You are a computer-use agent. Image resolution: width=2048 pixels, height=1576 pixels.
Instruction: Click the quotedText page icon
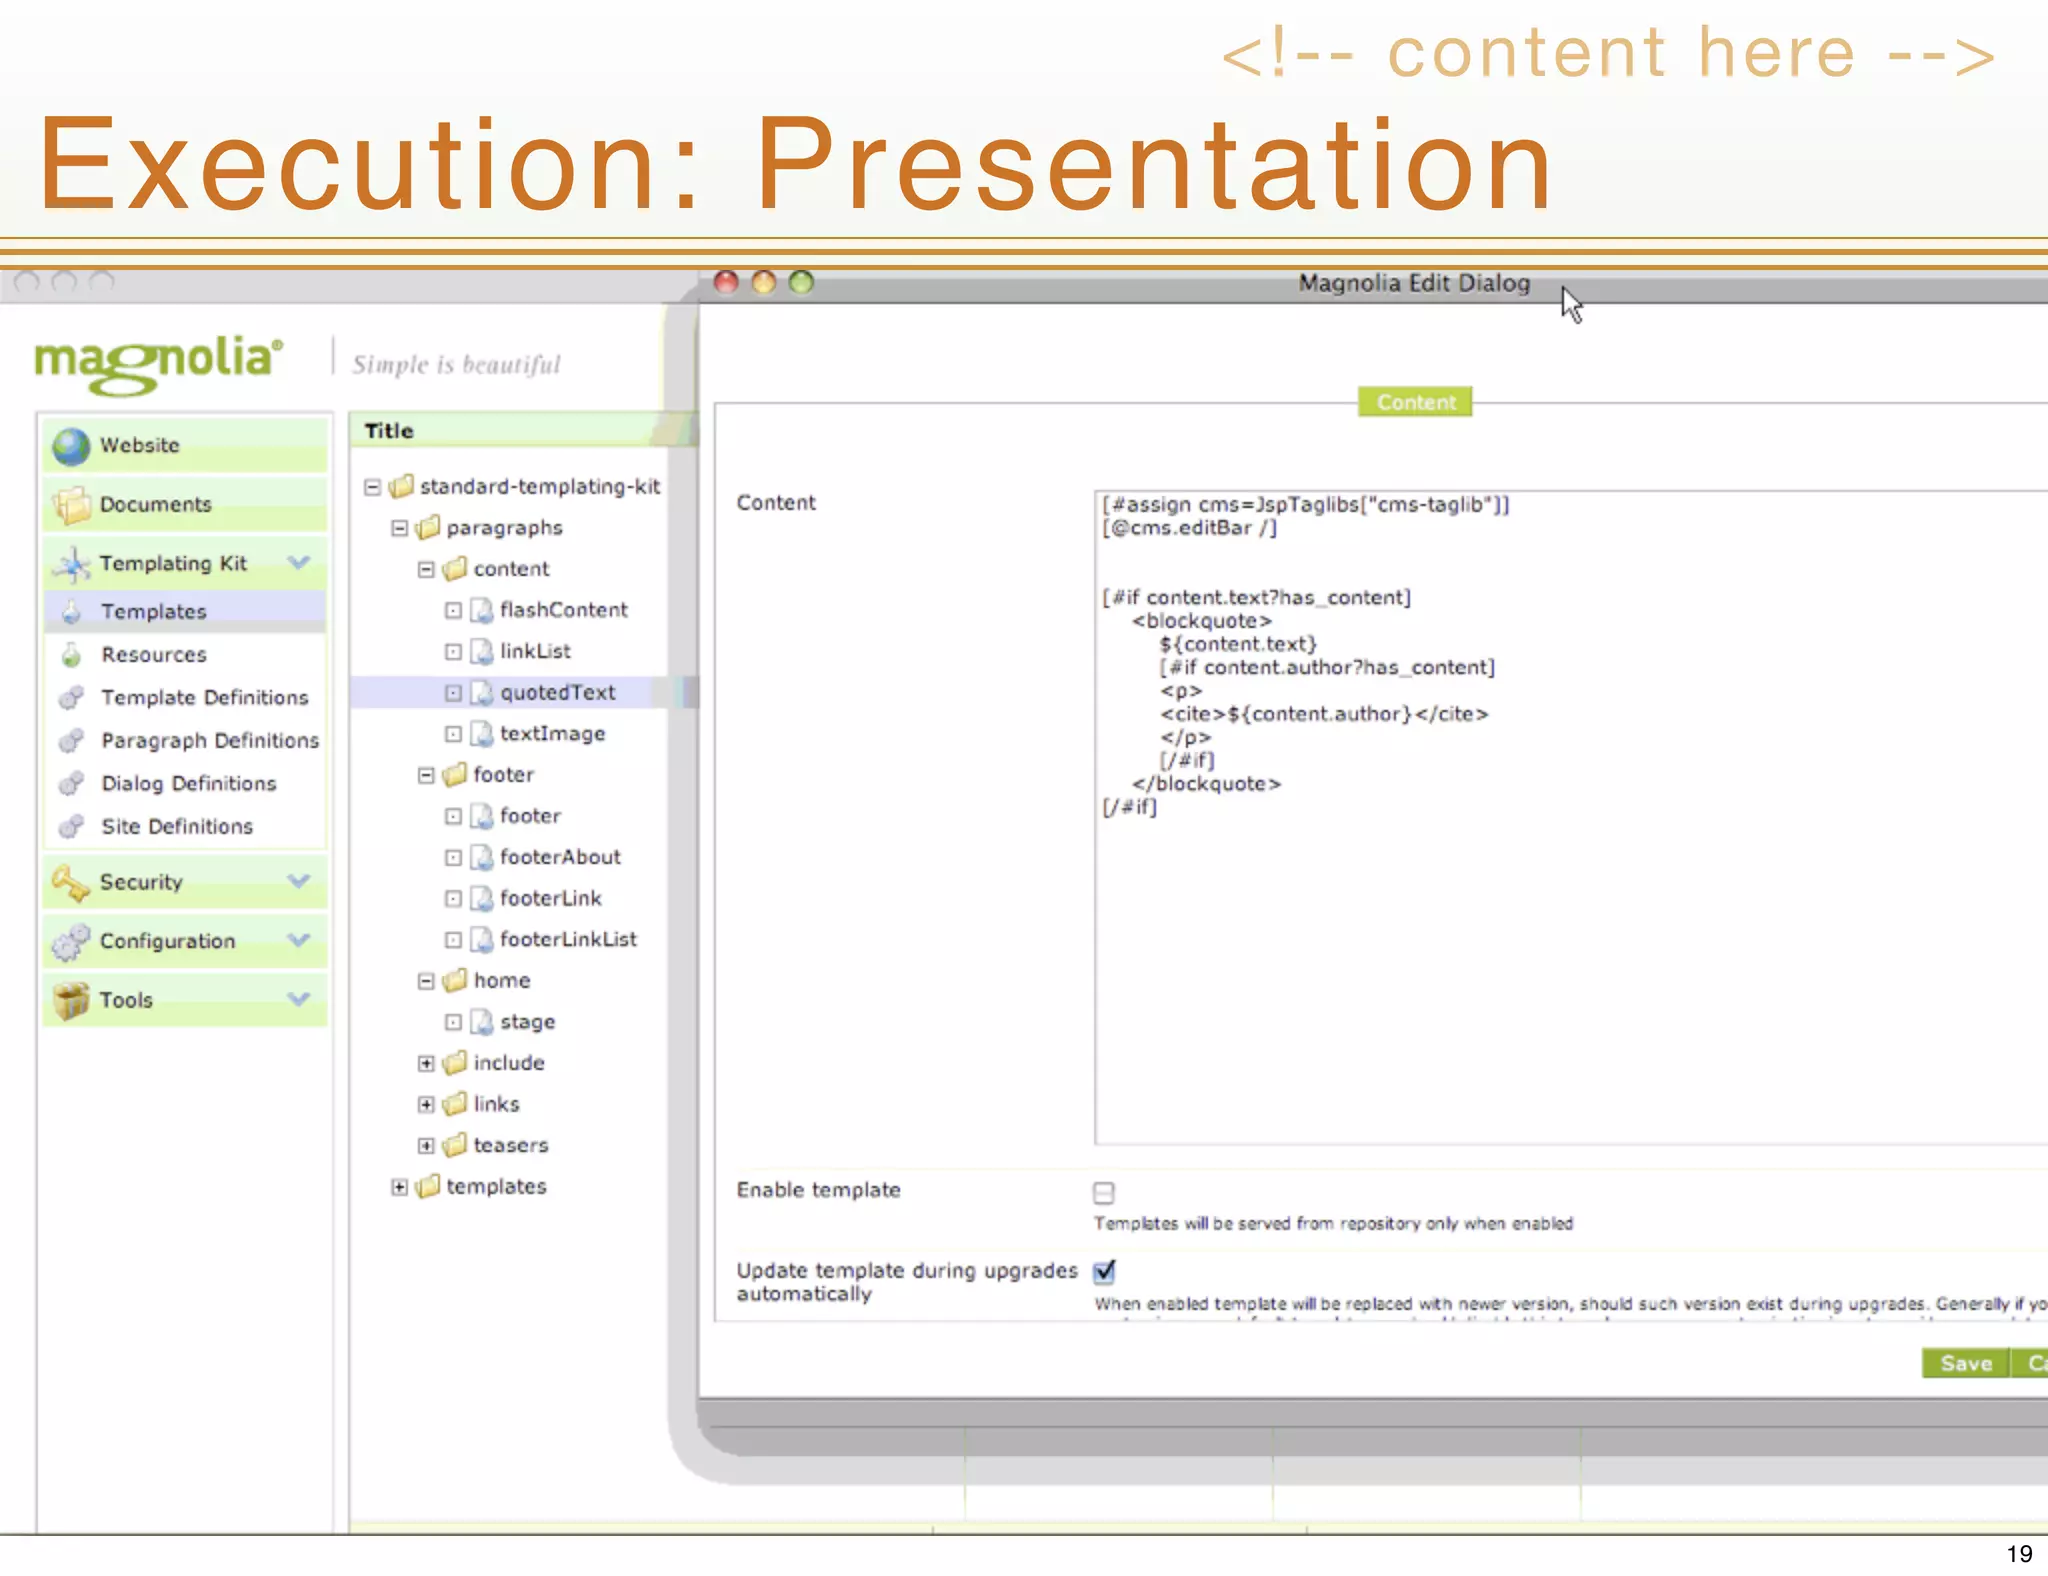[482, 692]
